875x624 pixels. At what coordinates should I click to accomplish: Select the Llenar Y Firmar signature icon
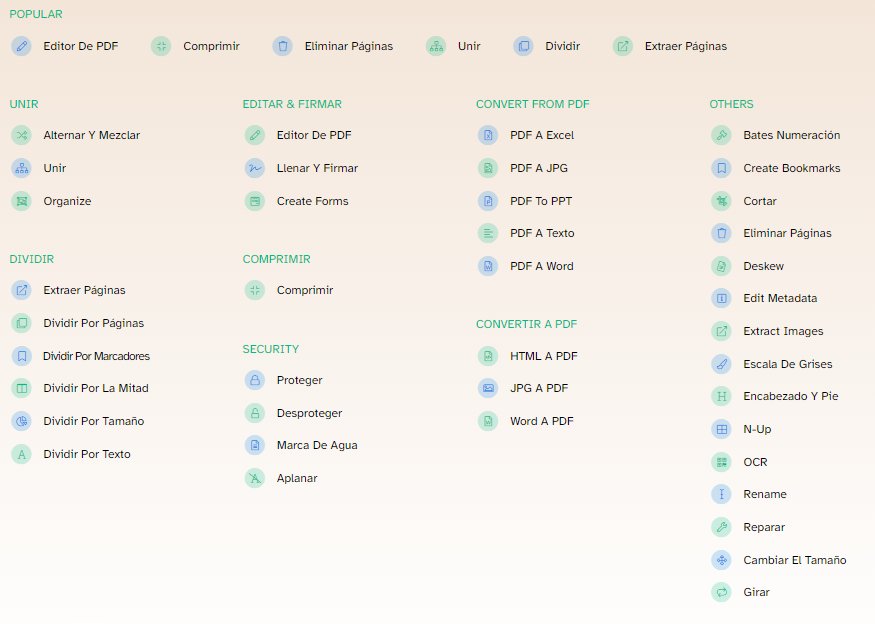point(254,168)
